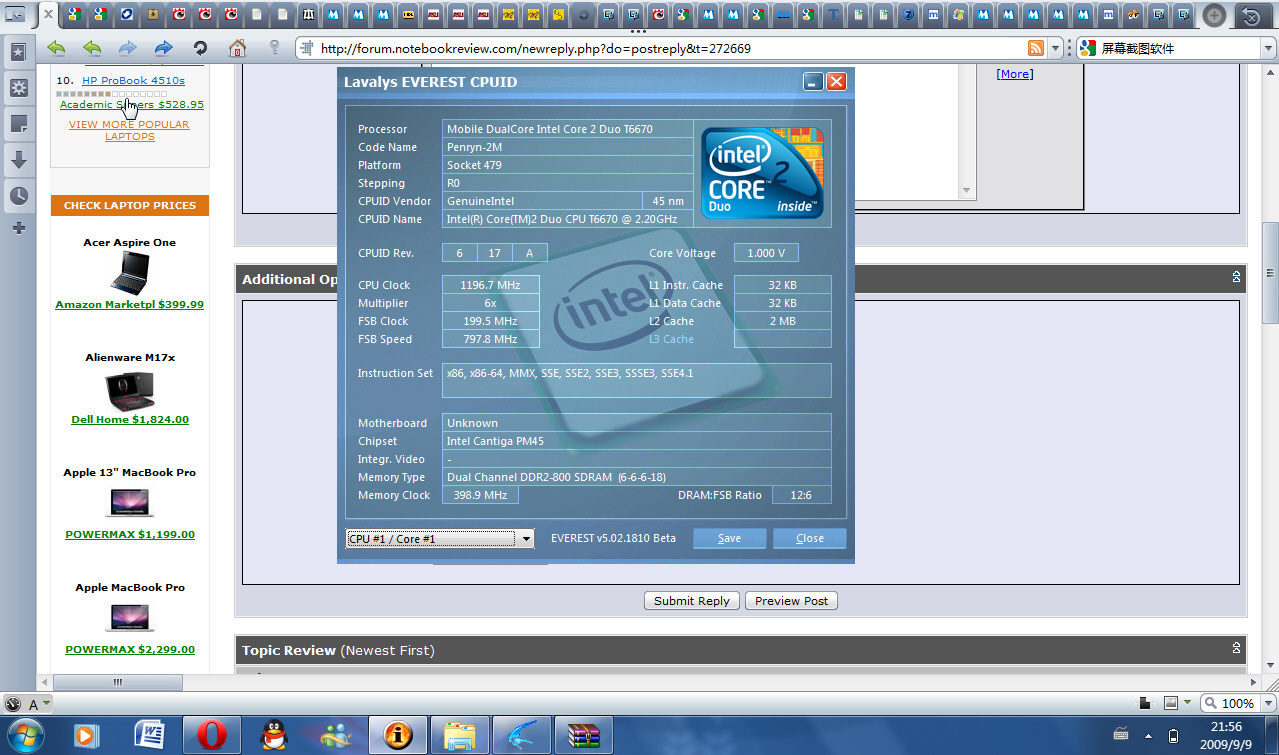Open the closed tabs trash icon
Image resolution: width=1279 pixels, height=755 pixels.
pos(1249,16)
